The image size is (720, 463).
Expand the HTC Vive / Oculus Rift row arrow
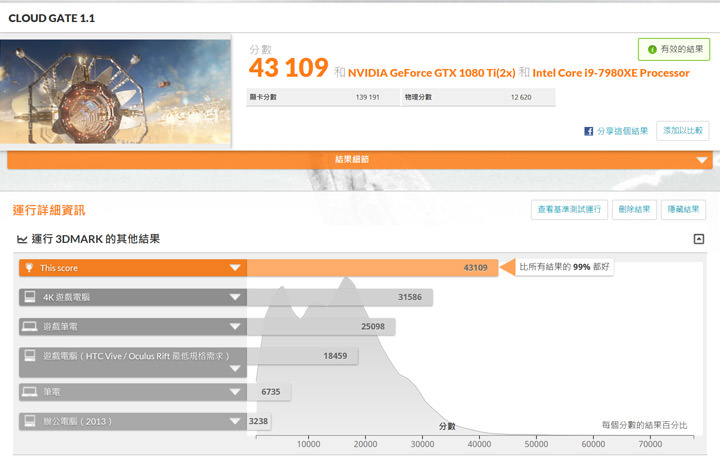click(x=235, y=368)
